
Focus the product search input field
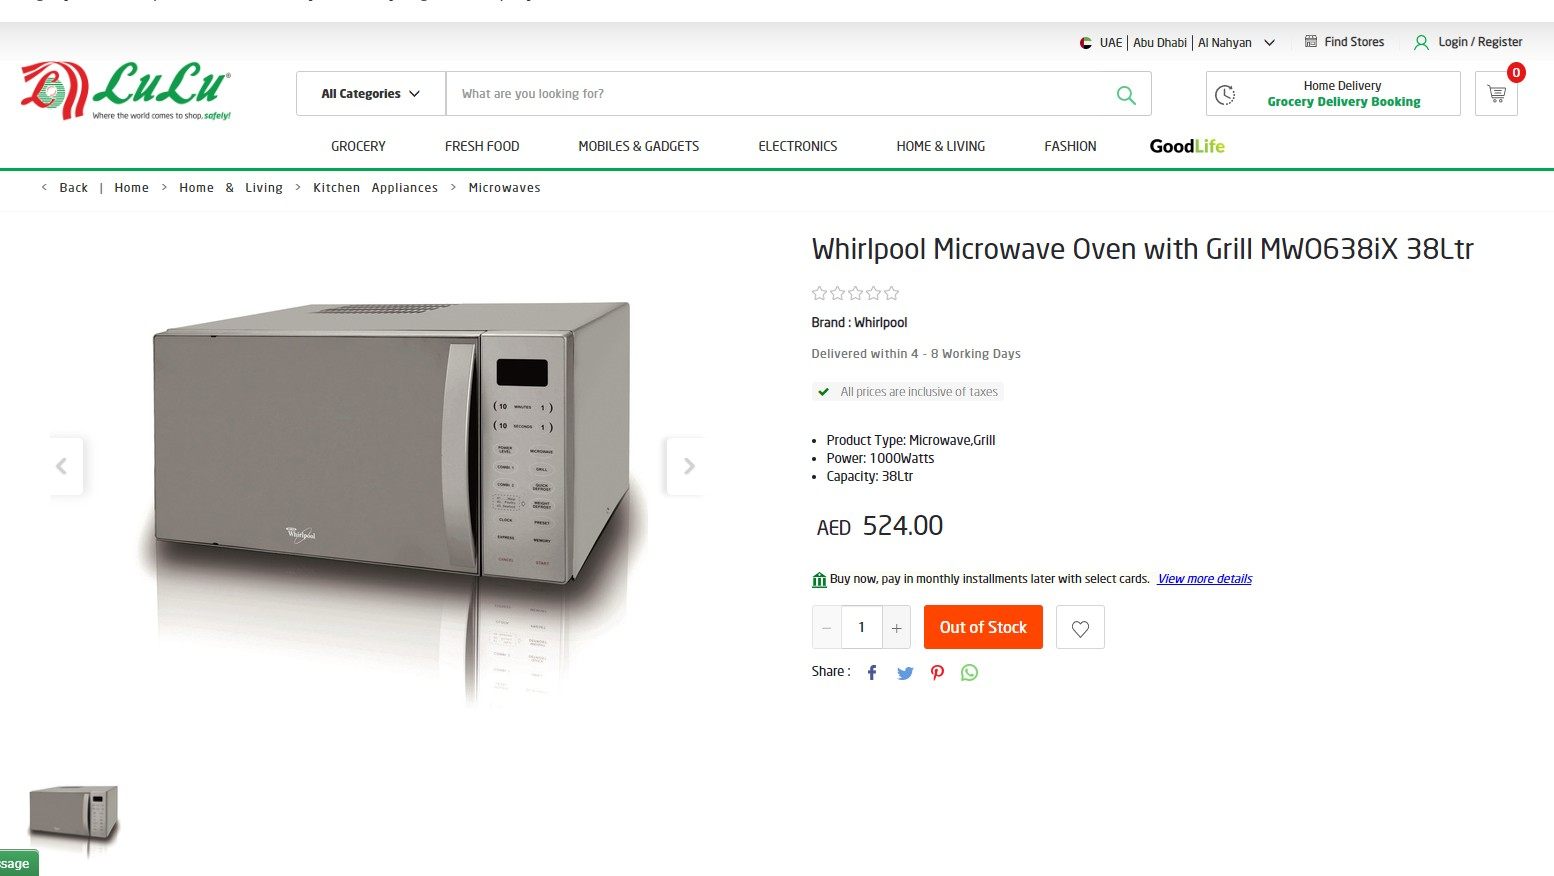point(780,94)
